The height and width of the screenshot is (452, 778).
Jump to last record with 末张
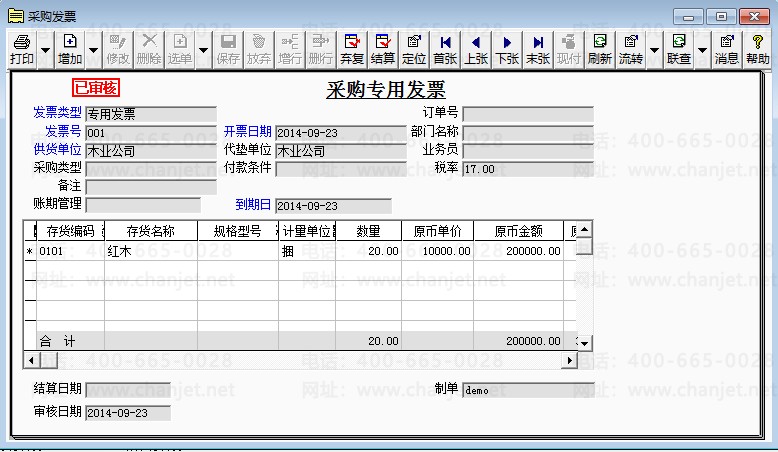point(538,50)
